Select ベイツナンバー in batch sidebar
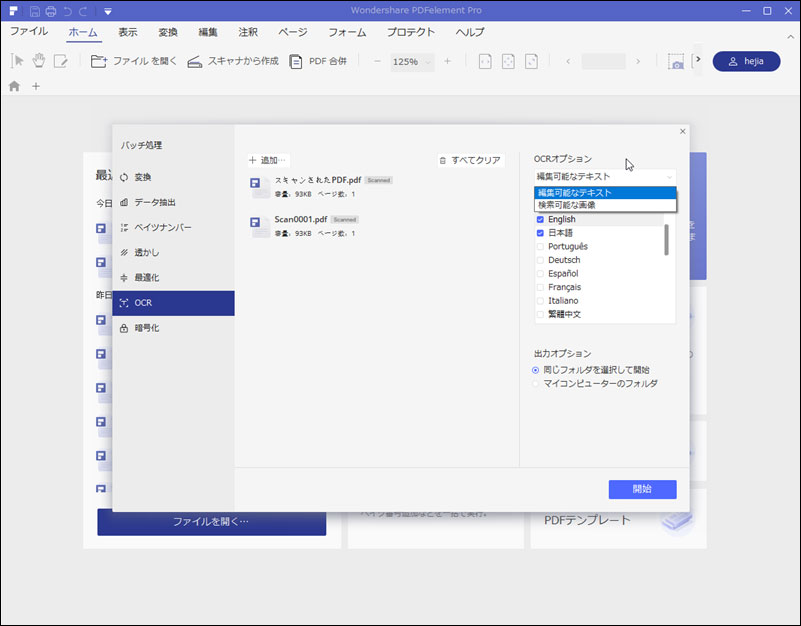This screenshot has height=626, width=801. pos(173,227)
